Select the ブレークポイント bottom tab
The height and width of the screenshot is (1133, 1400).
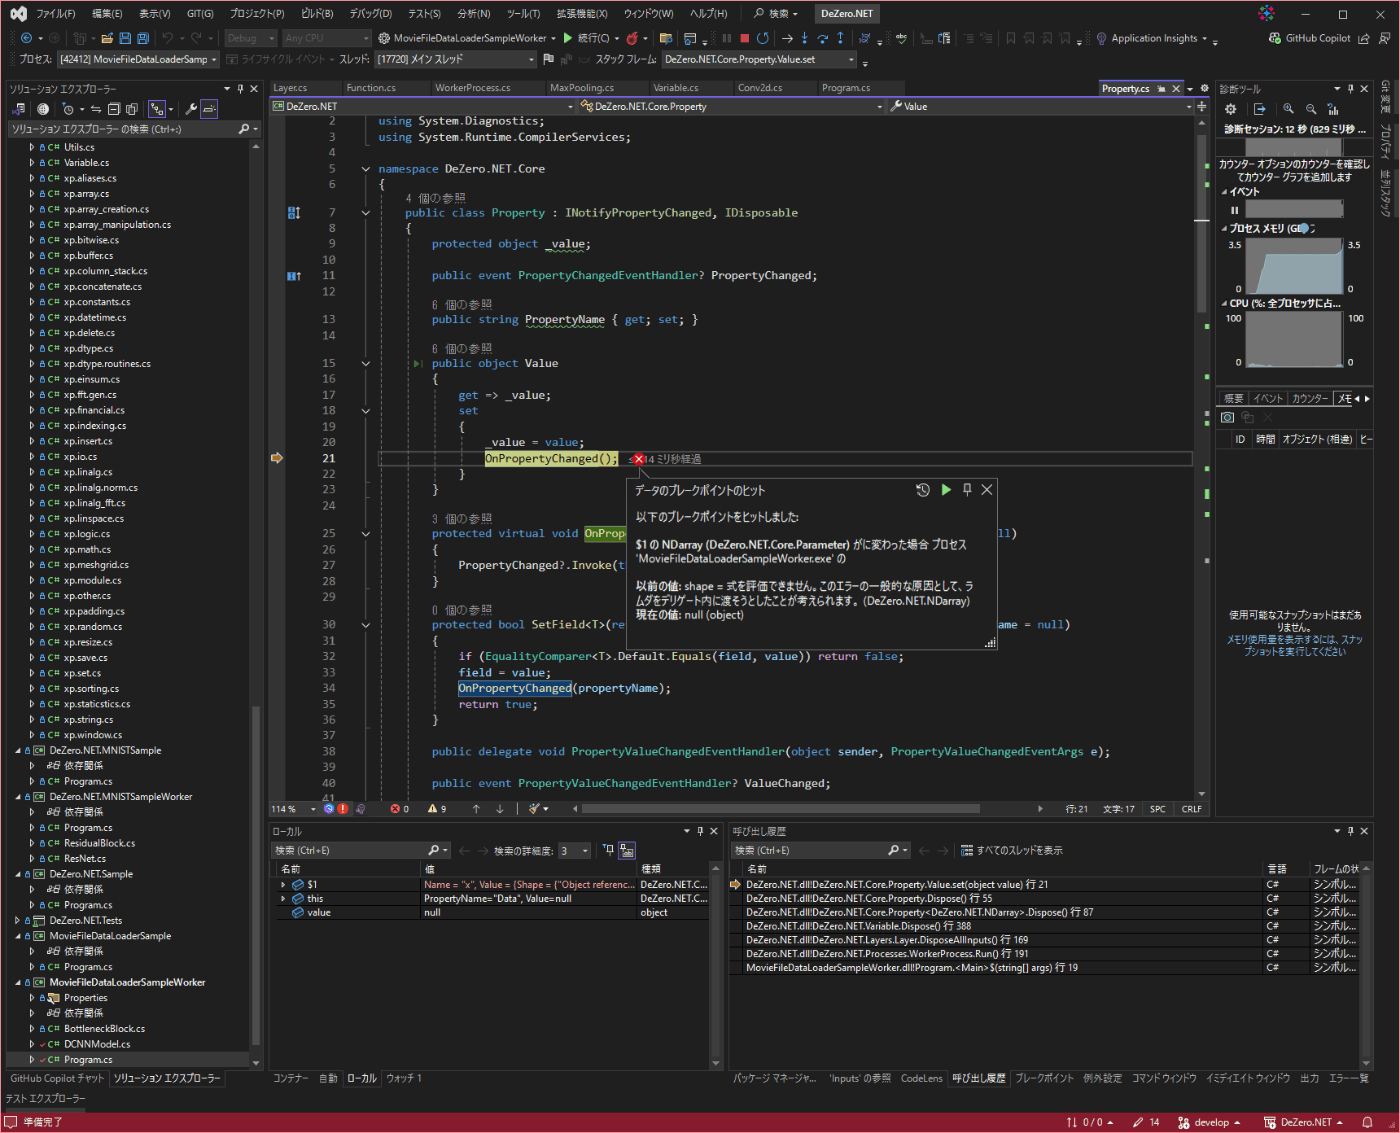(x=1044, y=1079)
